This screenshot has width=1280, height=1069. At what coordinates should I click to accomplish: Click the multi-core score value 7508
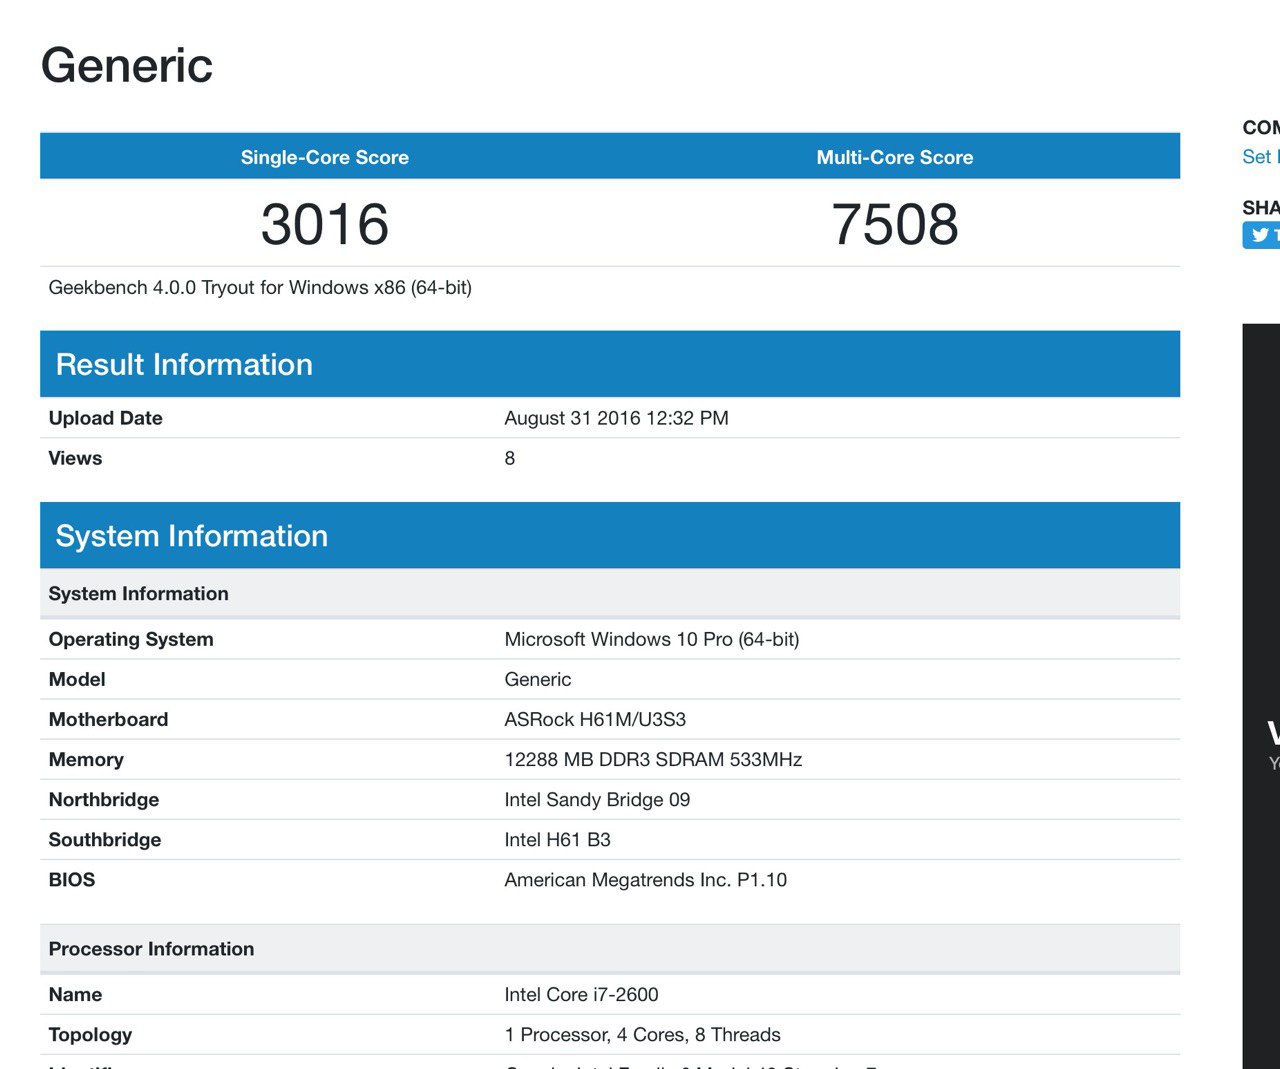pyautogui.click(x=895, y=224)
